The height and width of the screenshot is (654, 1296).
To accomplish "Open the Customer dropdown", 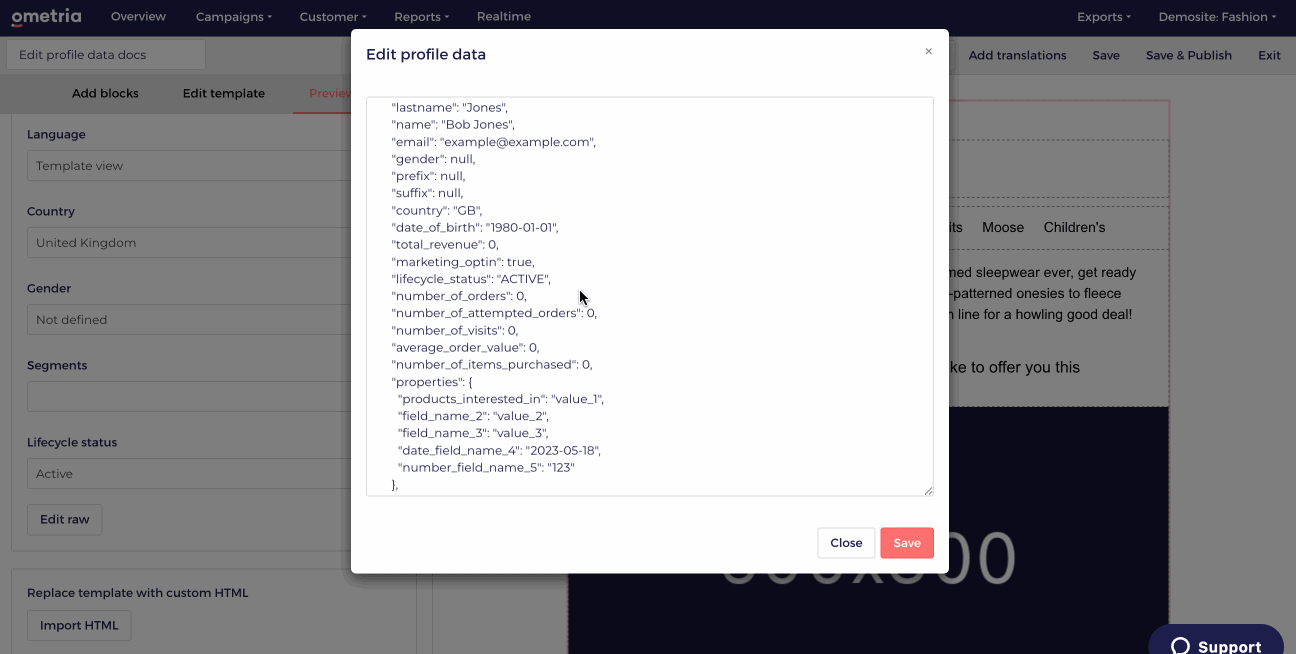I will [332, 16].
